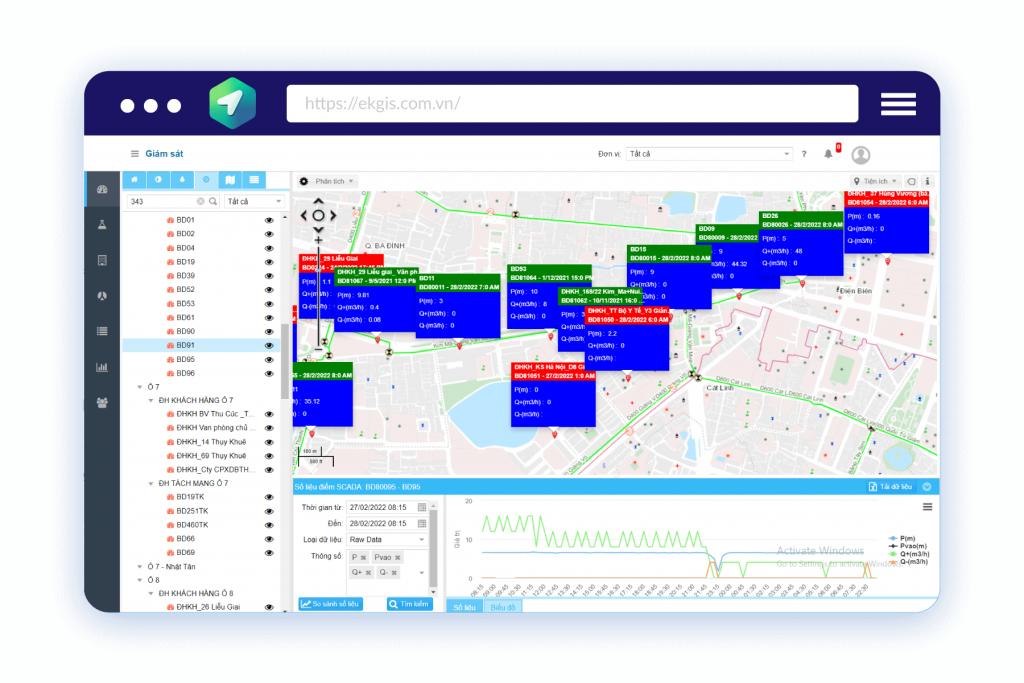Toggle visibility of BD69
The image size is (1024, 683).
coord(269,553)
